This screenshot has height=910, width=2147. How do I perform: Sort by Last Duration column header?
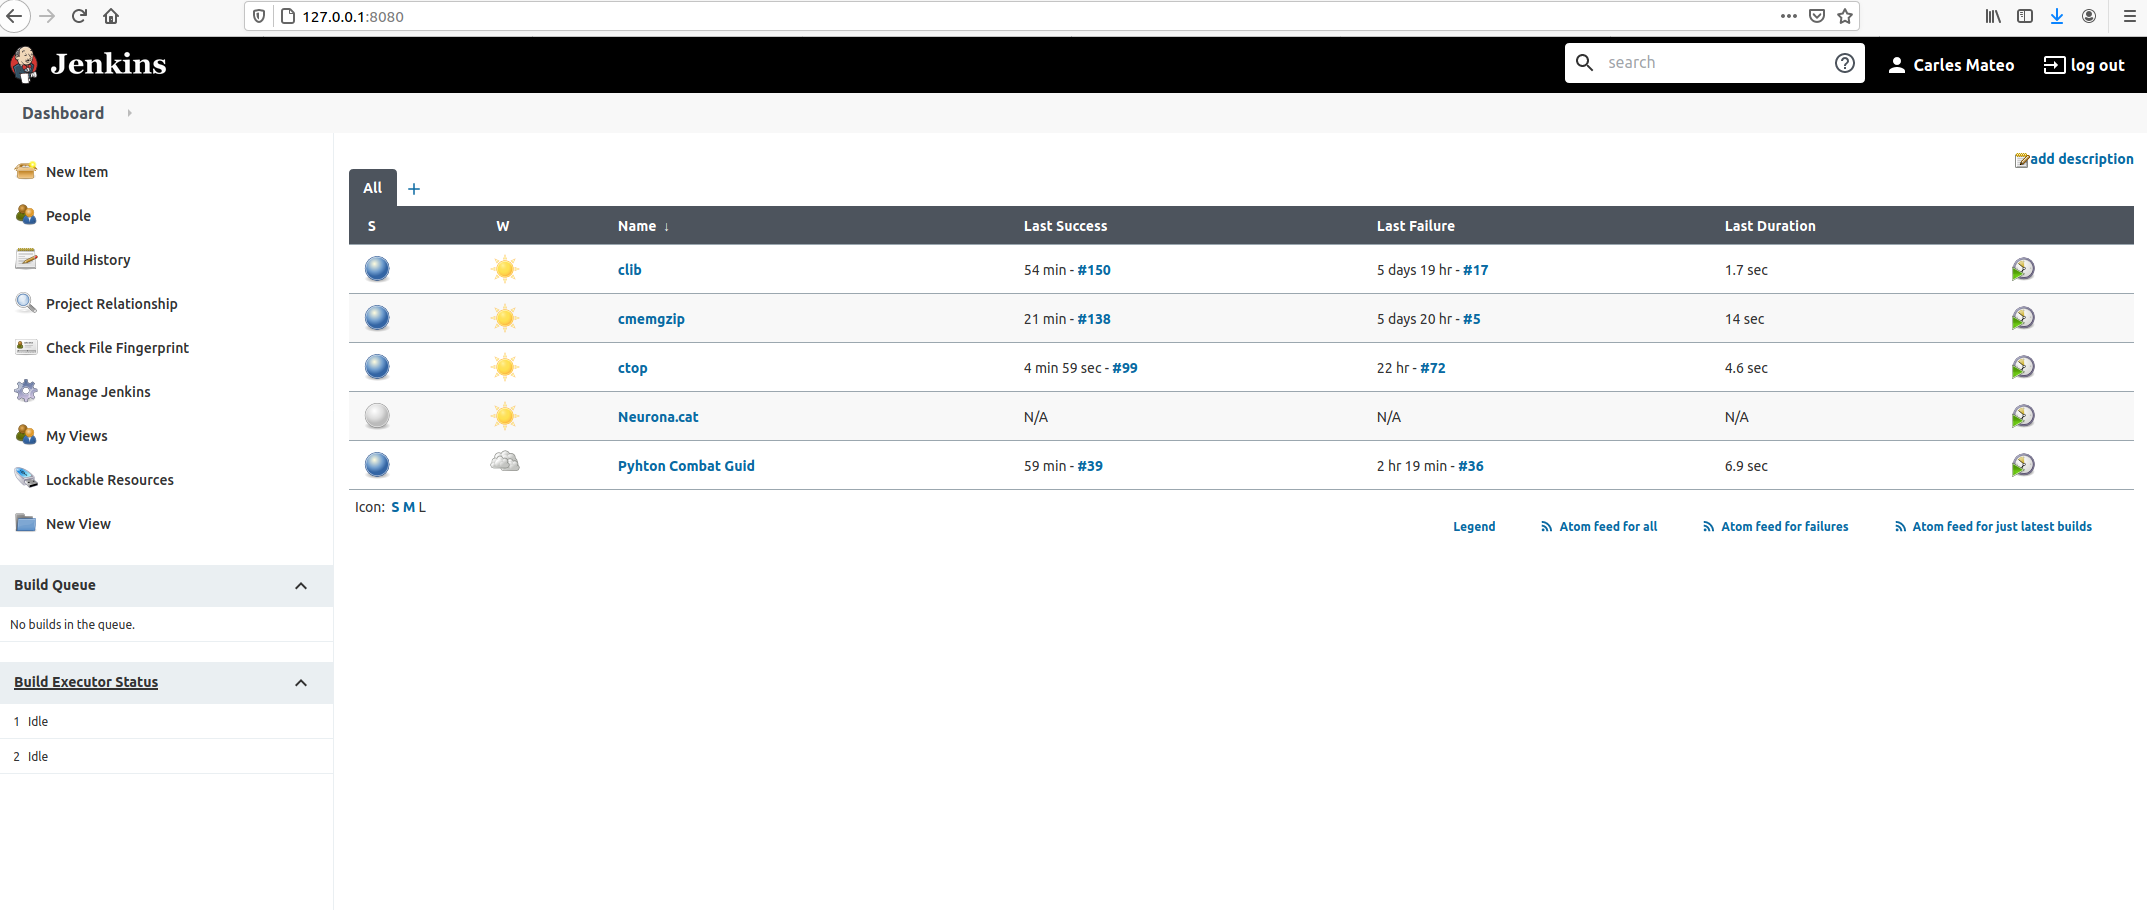[x=1770, y=226]
